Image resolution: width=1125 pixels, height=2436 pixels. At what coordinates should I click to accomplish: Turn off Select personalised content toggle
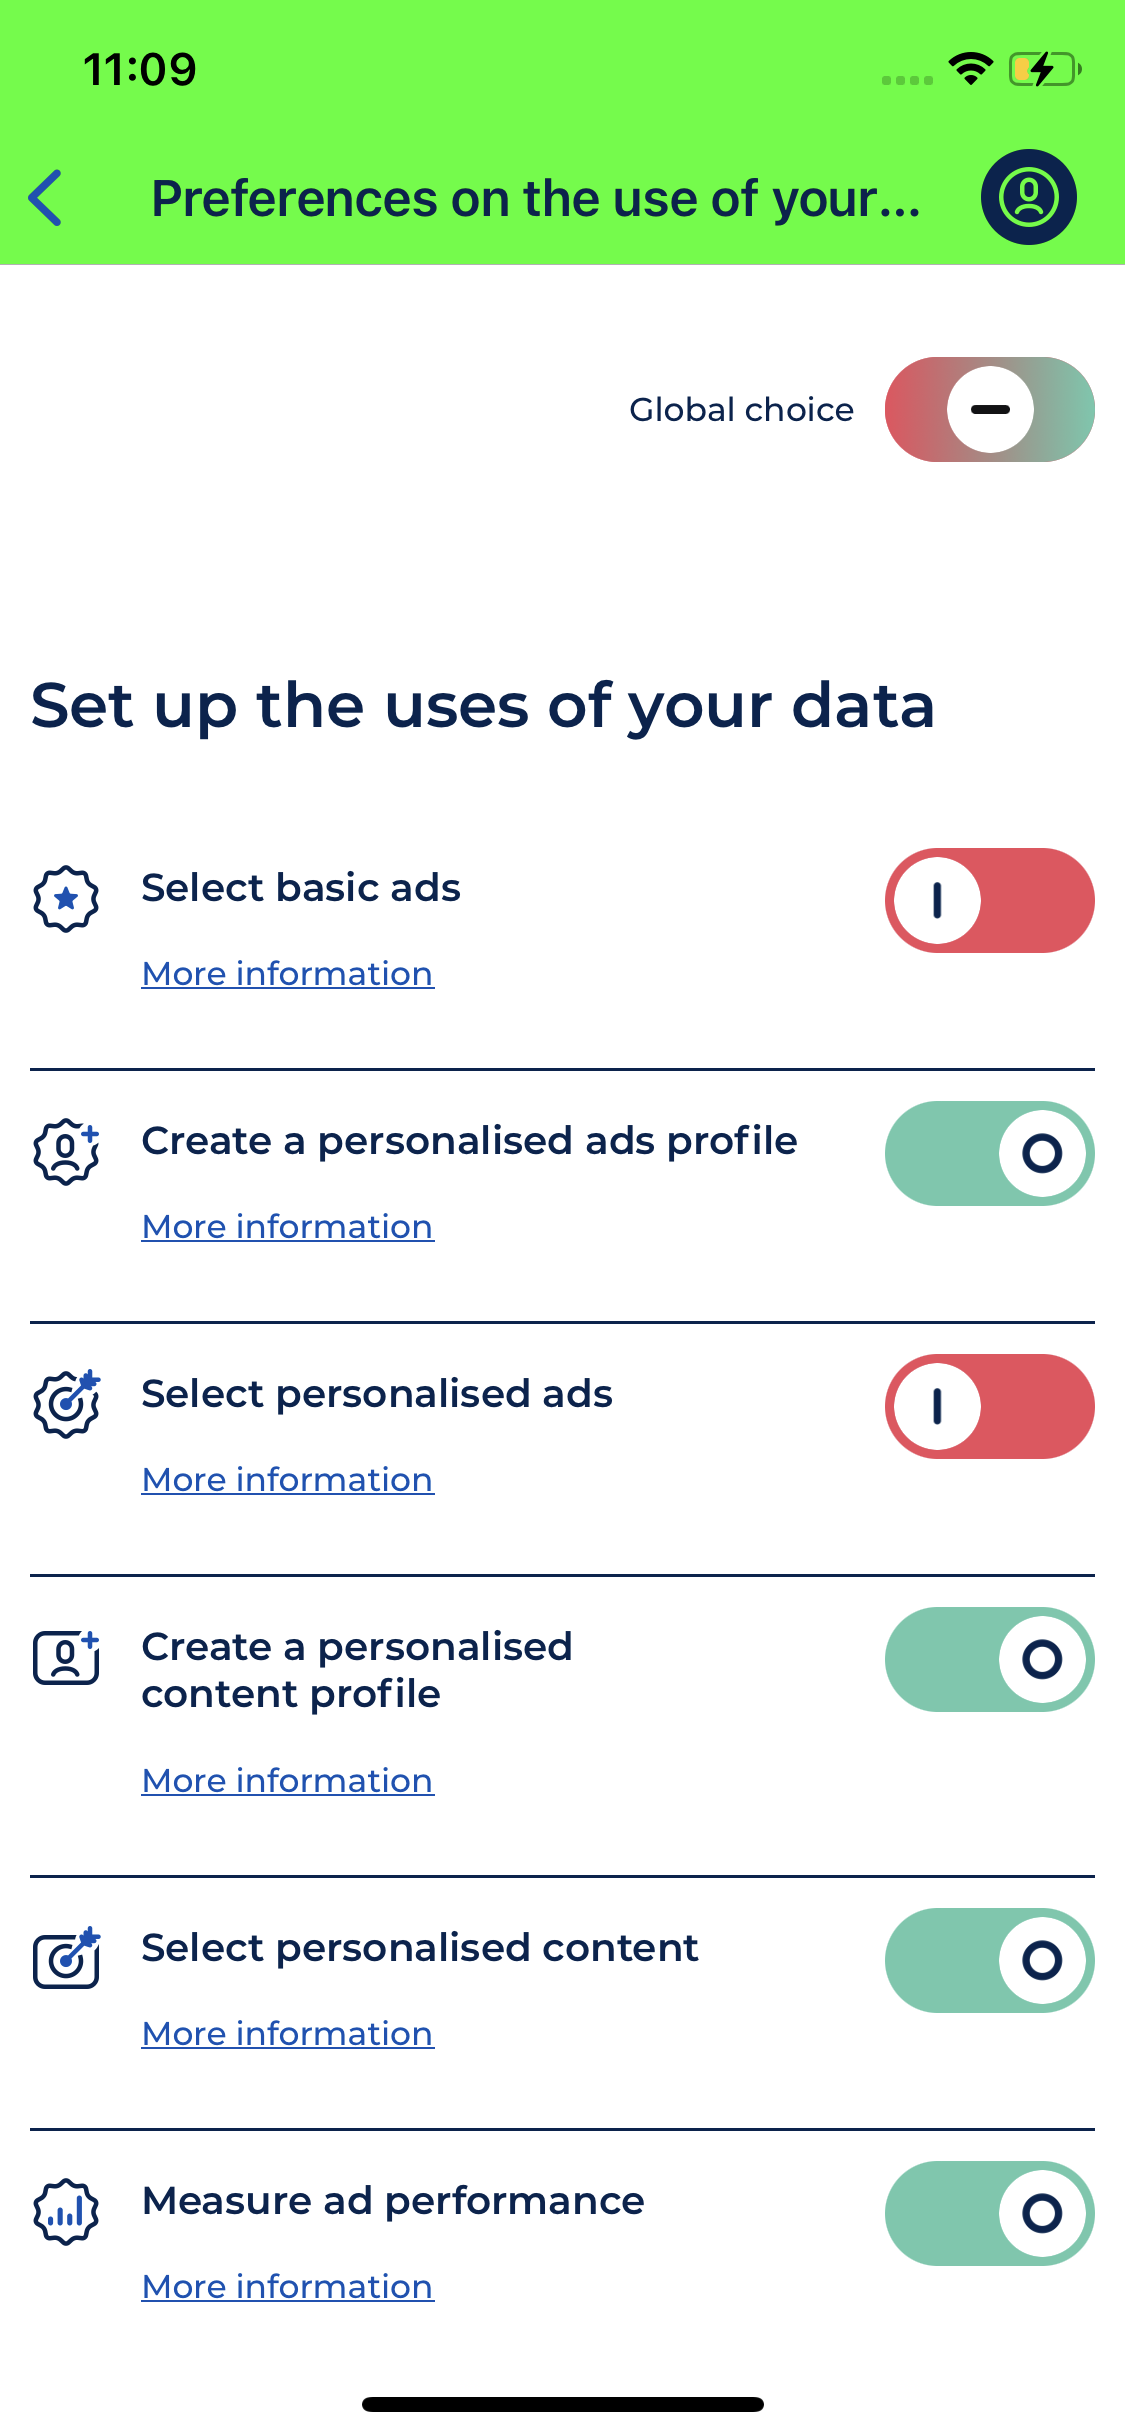coord(989,1961)
